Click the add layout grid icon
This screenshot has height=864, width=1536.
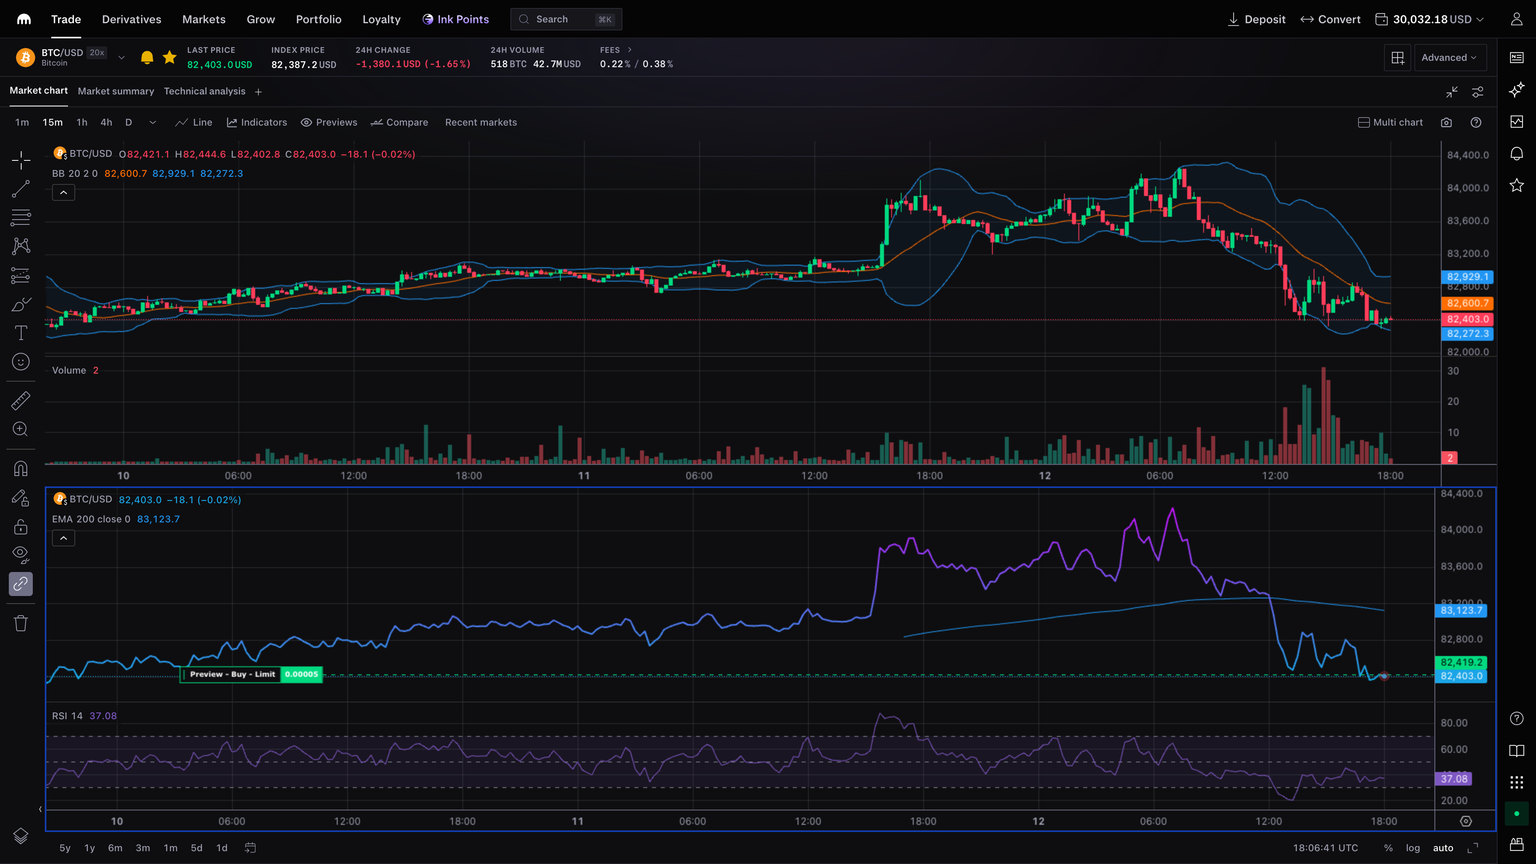tap(1398, 58)
